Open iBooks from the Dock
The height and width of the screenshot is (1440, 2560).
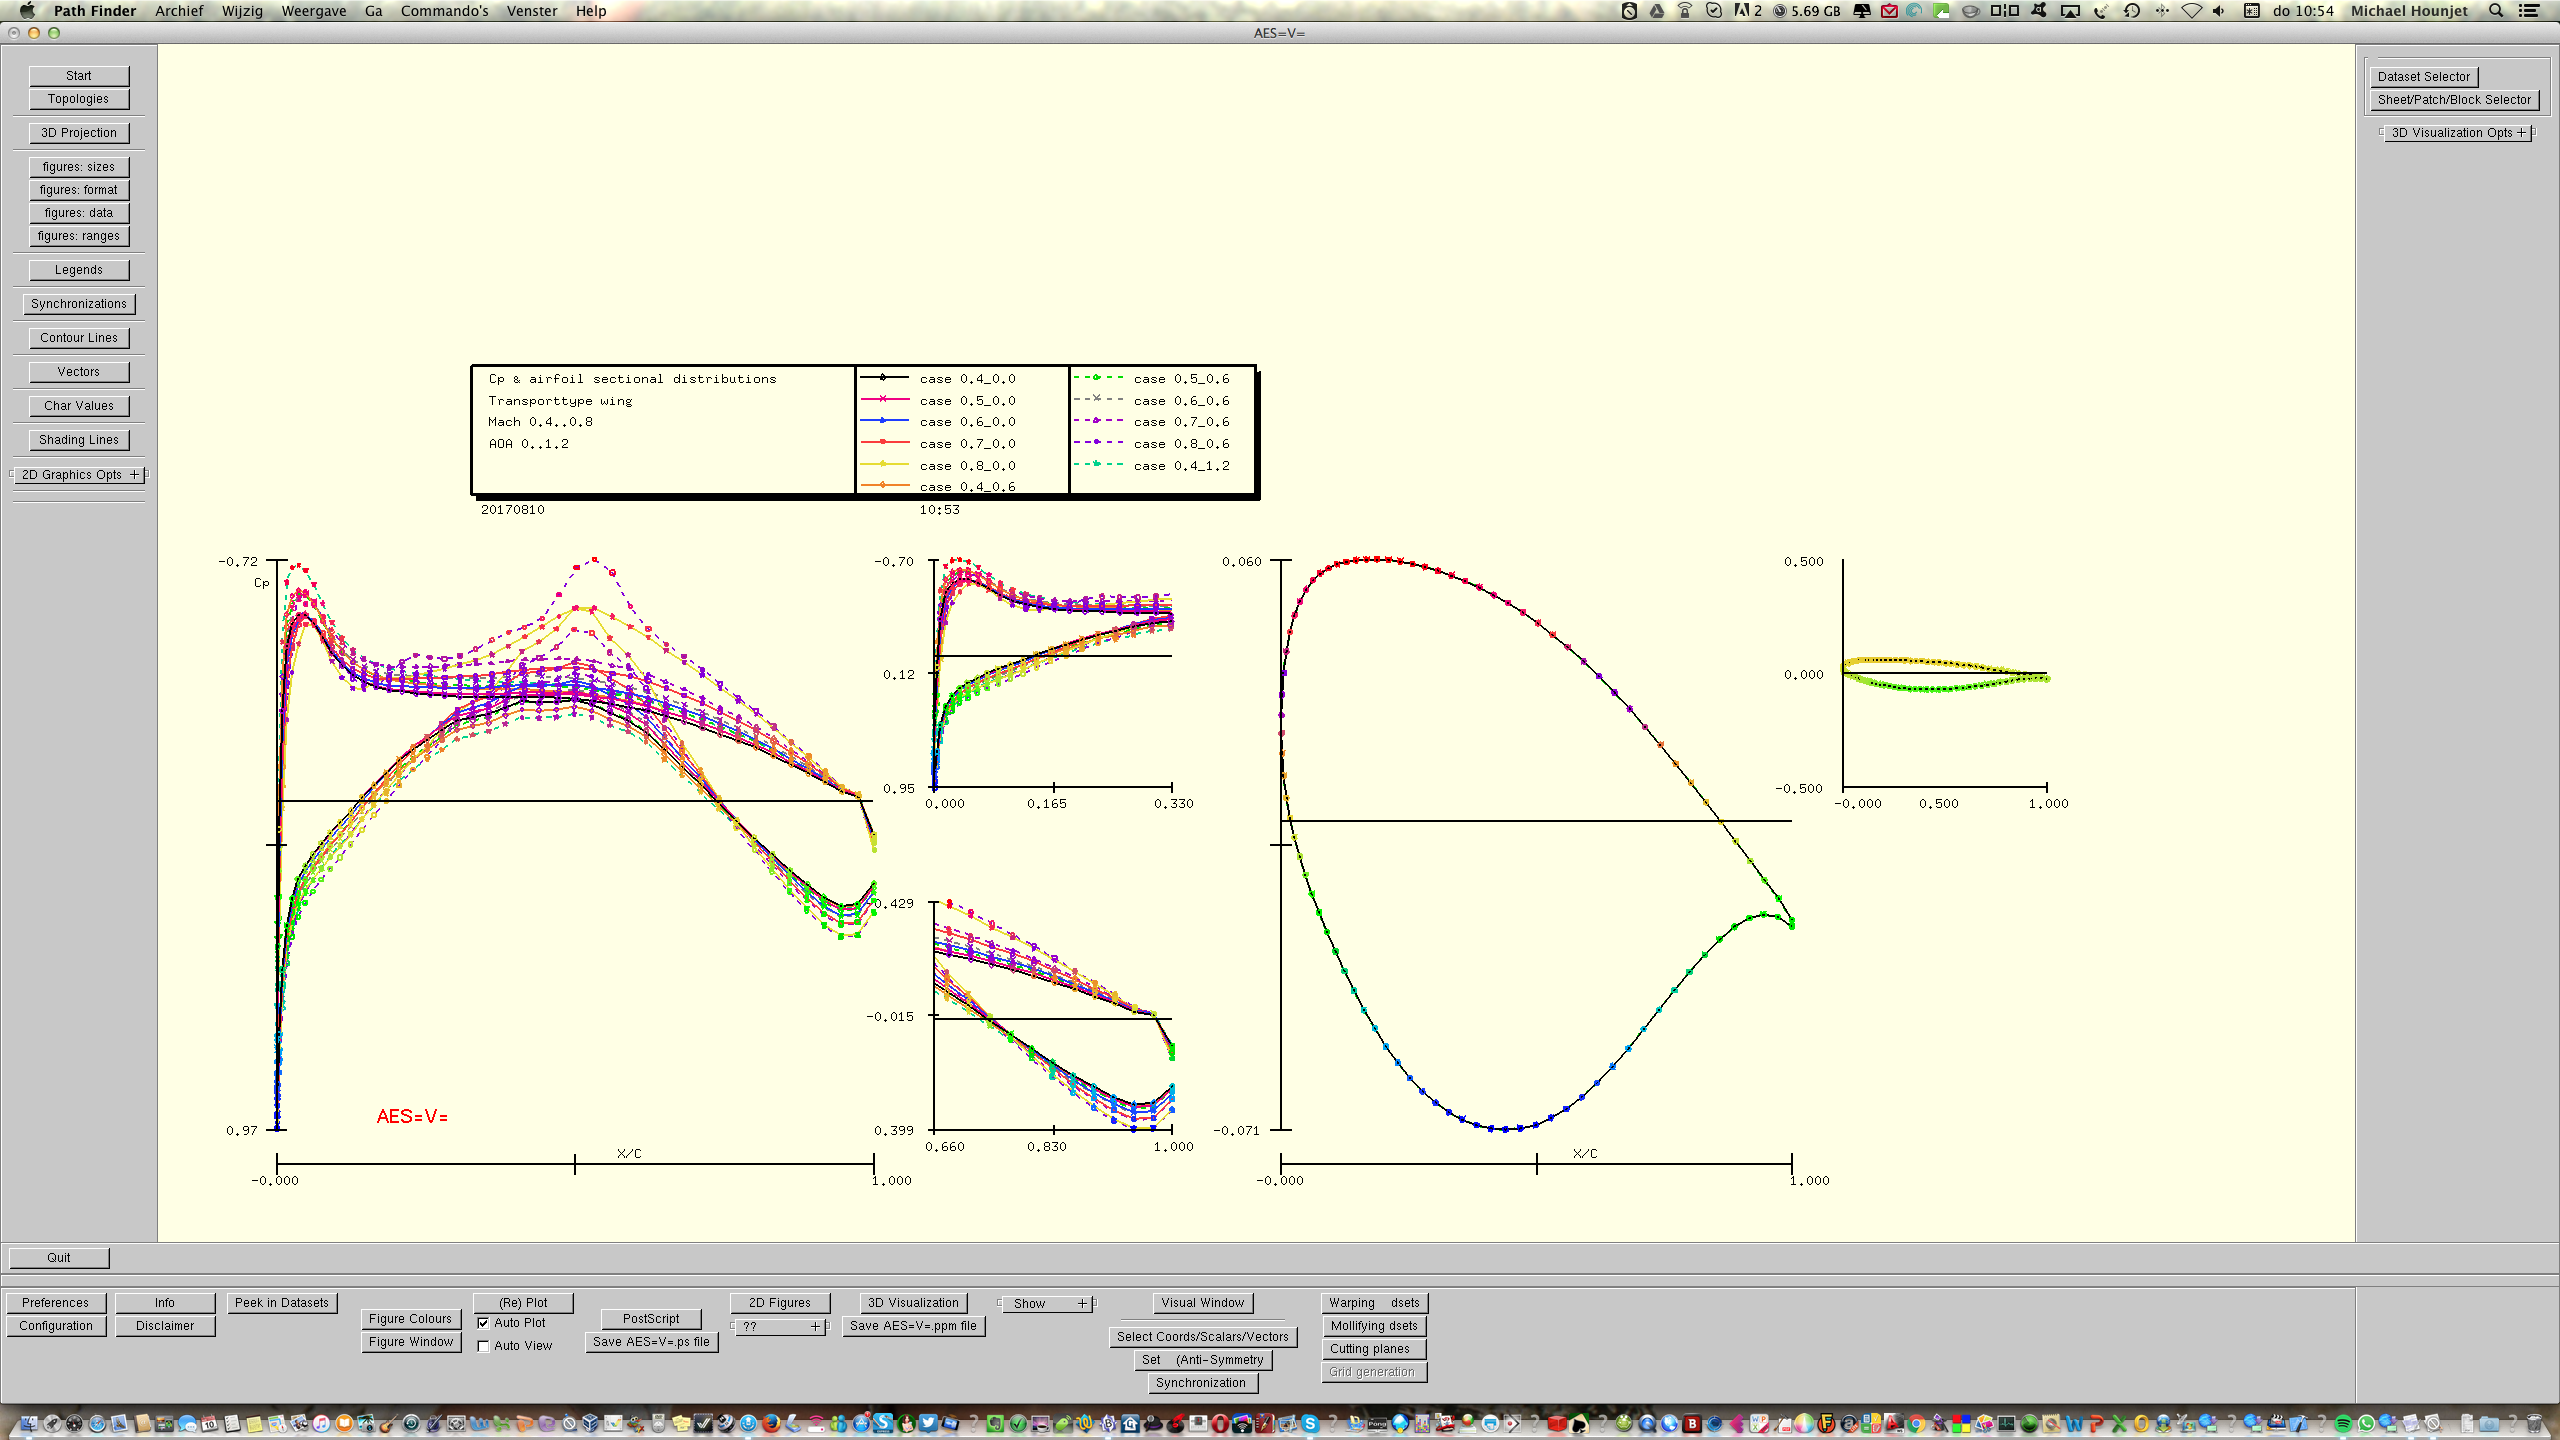tap(344, 1423)
